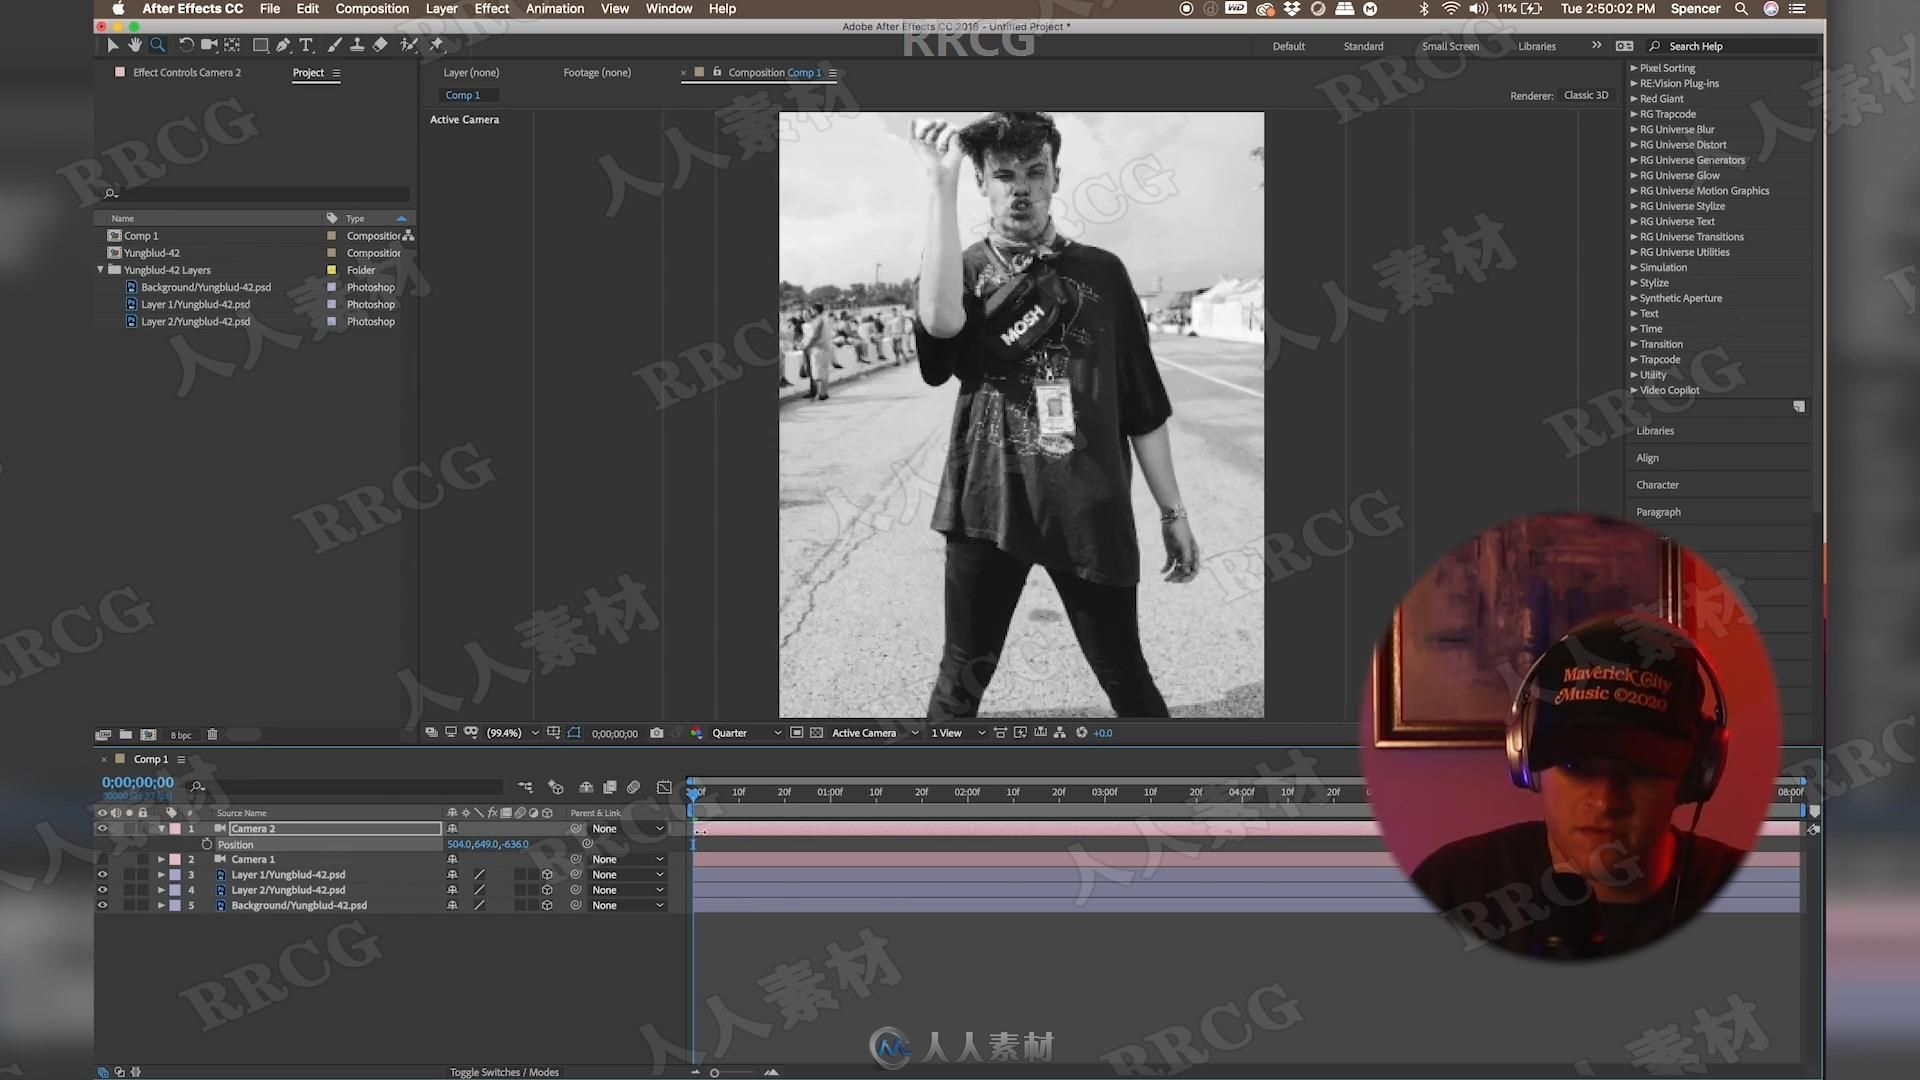Click the Hand tool icon

coord(133,44)
